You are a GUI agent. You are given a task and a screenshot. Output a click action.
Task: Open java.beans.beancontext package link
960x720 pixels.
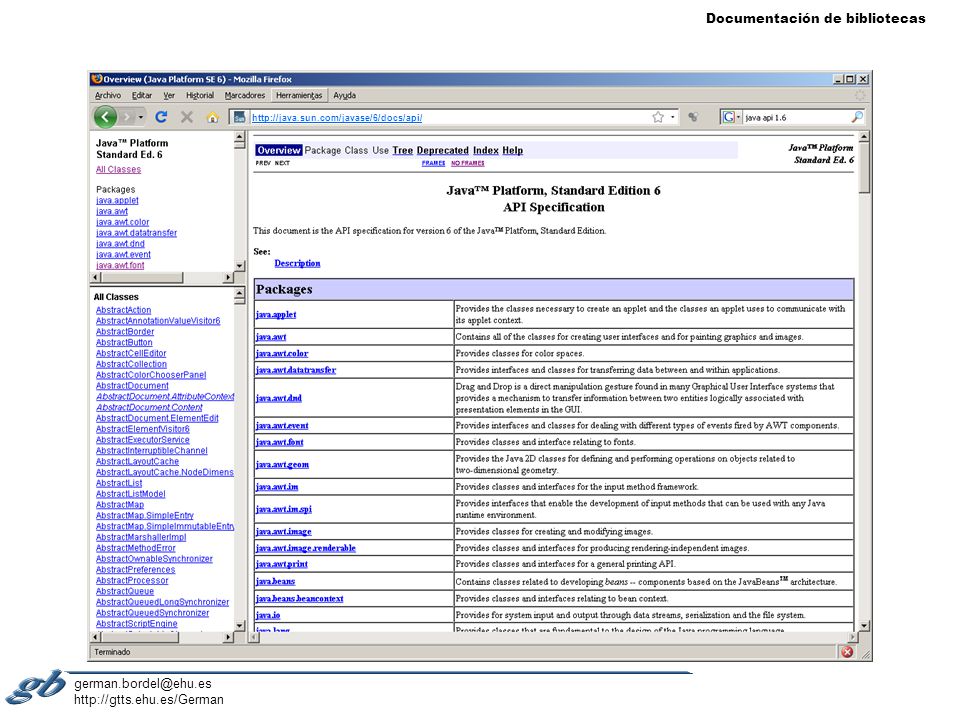299,599
